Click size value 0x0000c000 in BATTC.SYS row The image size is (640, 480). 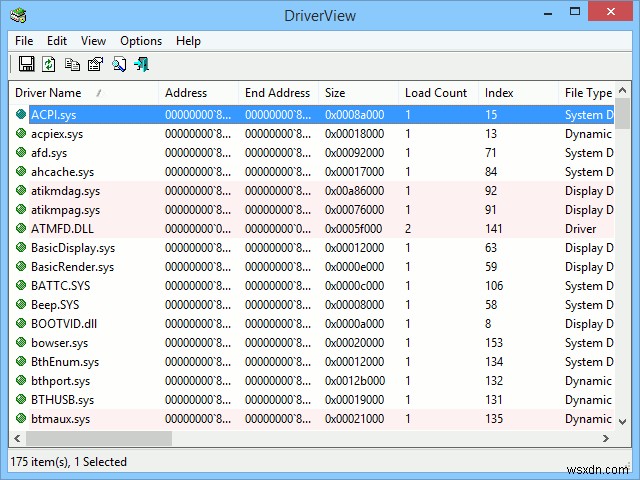(354, 286)
